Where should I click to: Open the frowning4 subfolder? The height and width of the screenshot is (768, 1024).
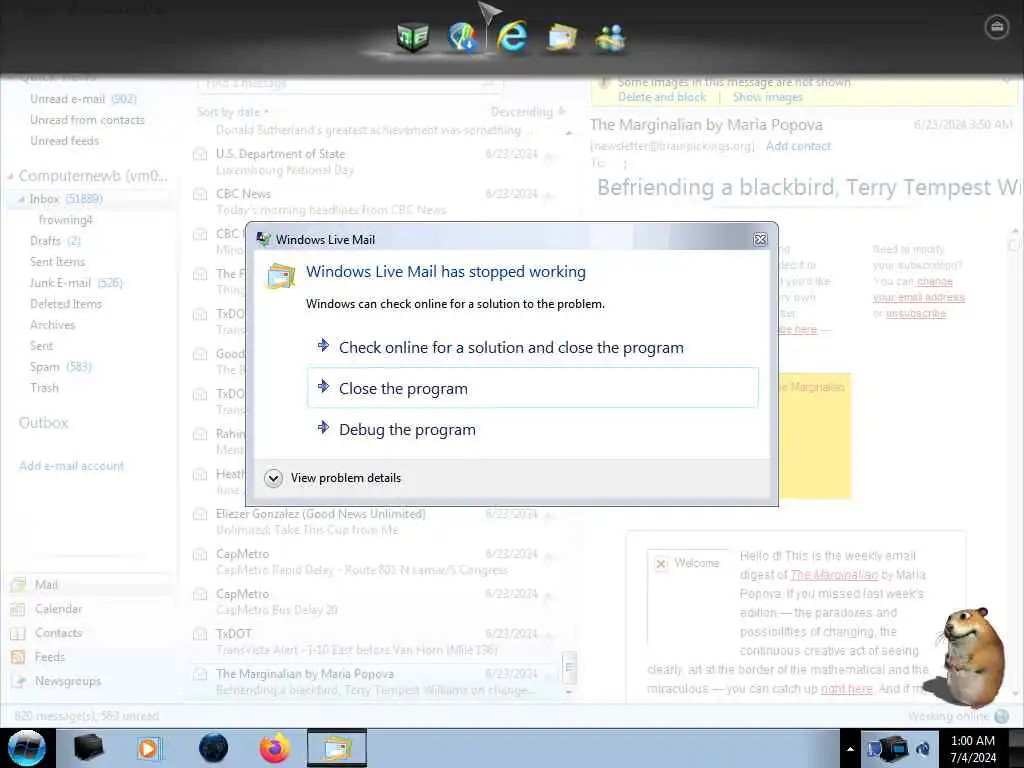click(65, 220)
